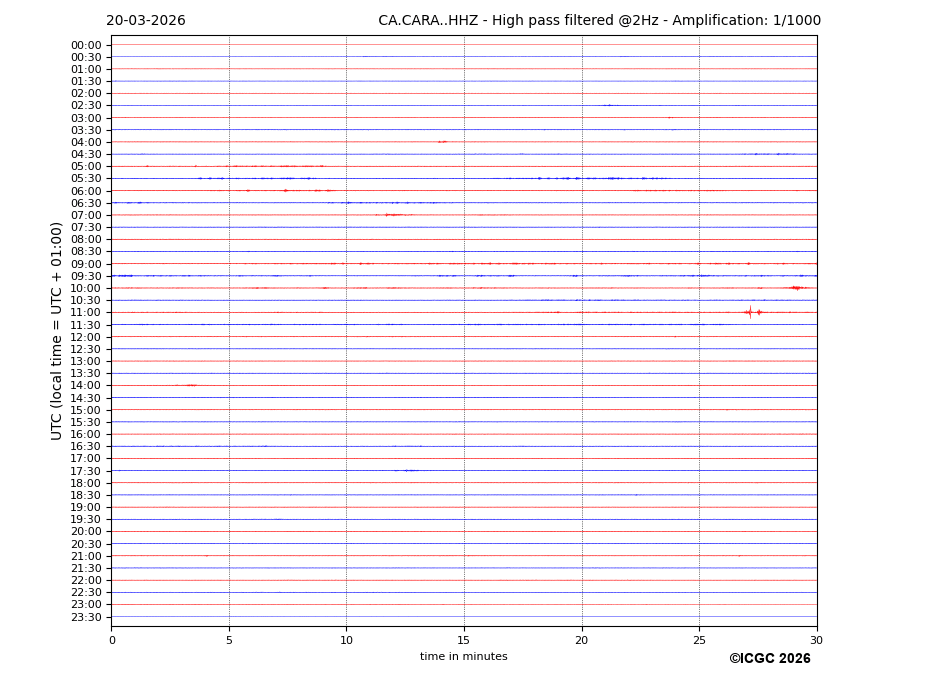Click the blue event on the 17:30 trace

[407, 470]
